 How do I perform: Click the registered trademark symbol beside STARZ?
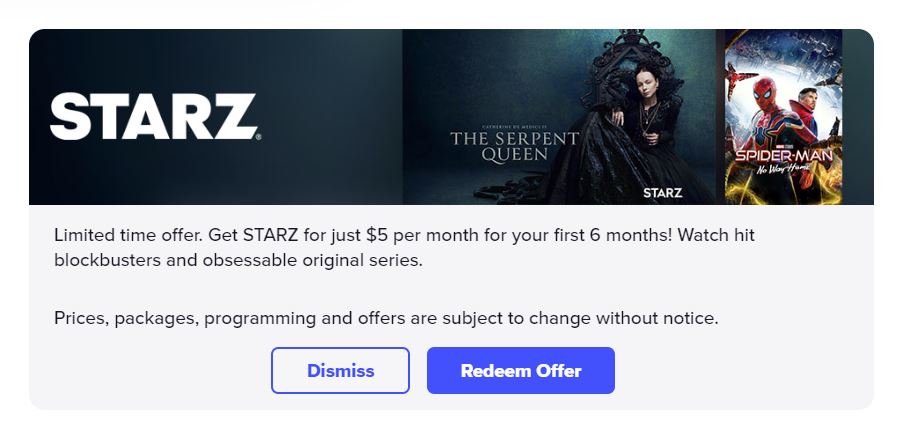click(x=258, y=137)
